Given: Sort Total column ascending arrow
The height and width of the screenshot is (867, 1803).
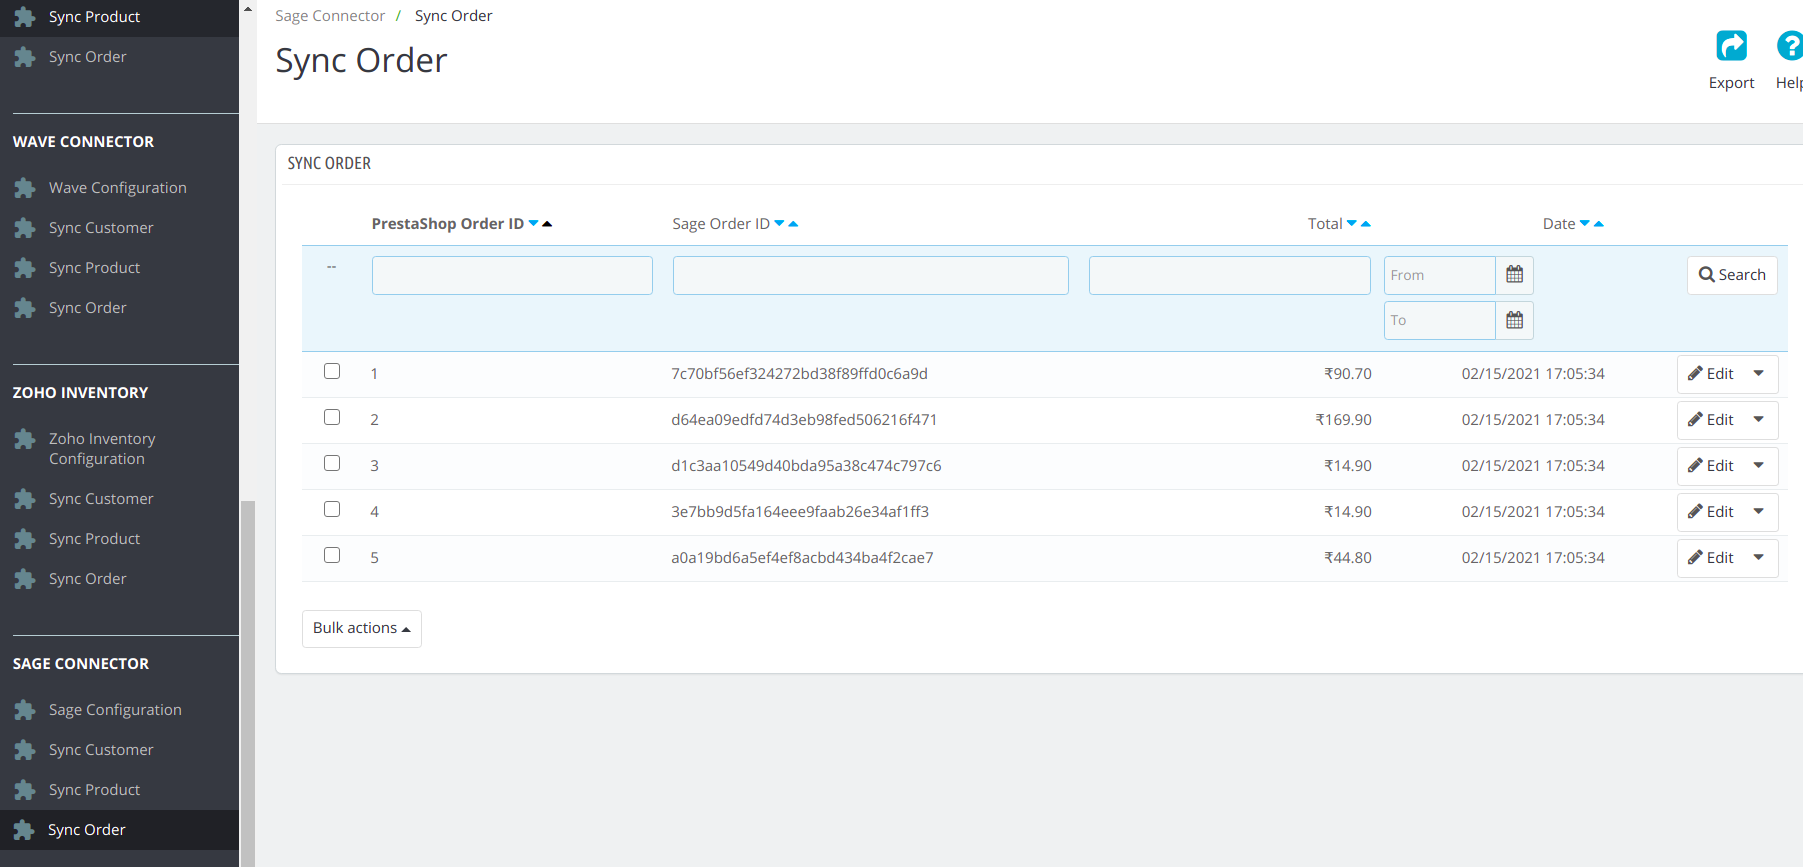Looking at the screenshot, I should [x=1366, y=224].
